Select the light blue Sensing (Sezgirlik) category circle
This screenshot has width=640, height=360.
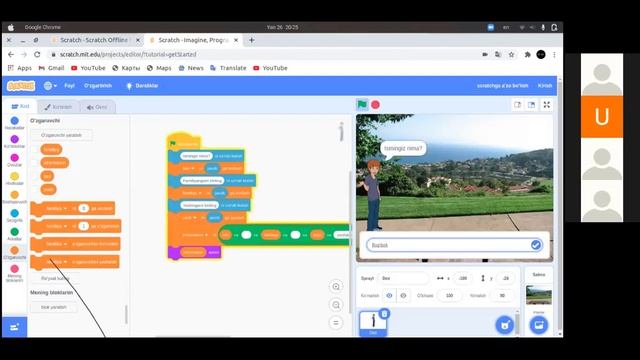click(x=15, y=213)
